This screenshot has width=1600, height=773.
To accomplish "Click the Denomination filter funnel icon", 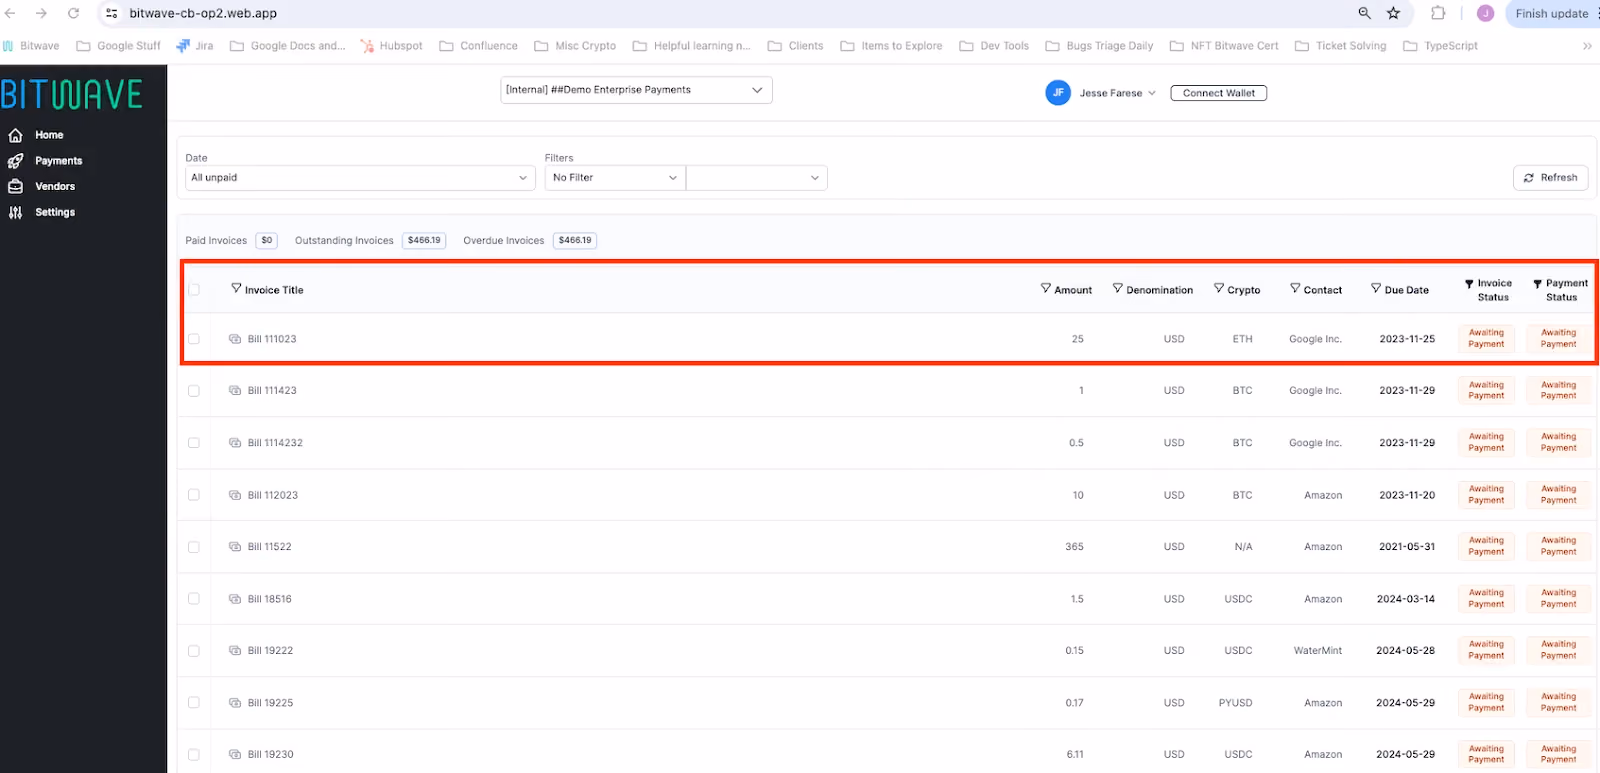I will 1118,288.
